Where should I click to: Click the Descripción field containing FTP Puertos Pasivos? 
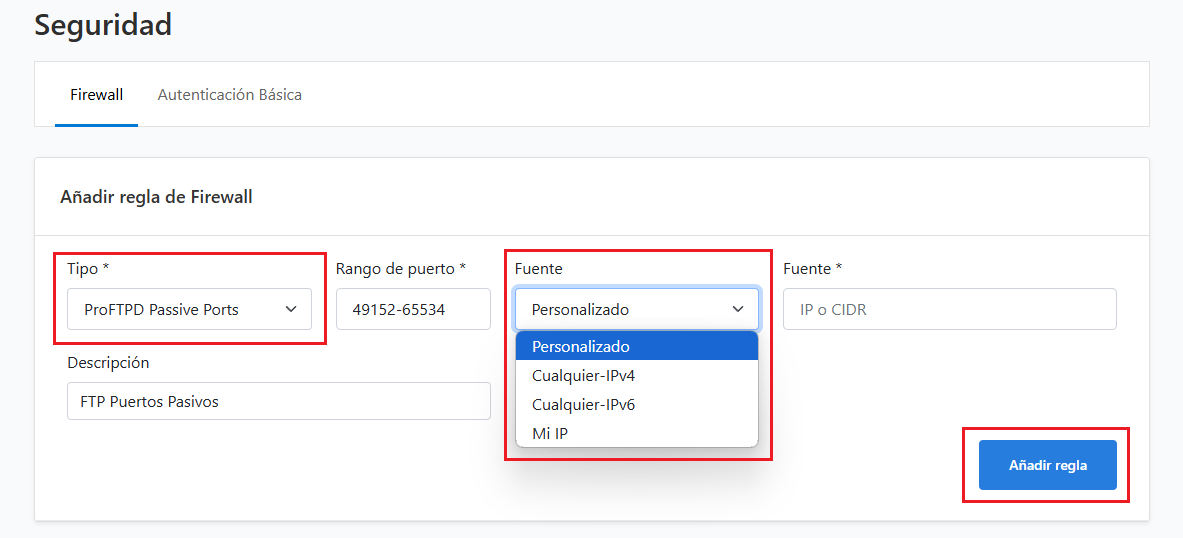(x=279, y=401)
